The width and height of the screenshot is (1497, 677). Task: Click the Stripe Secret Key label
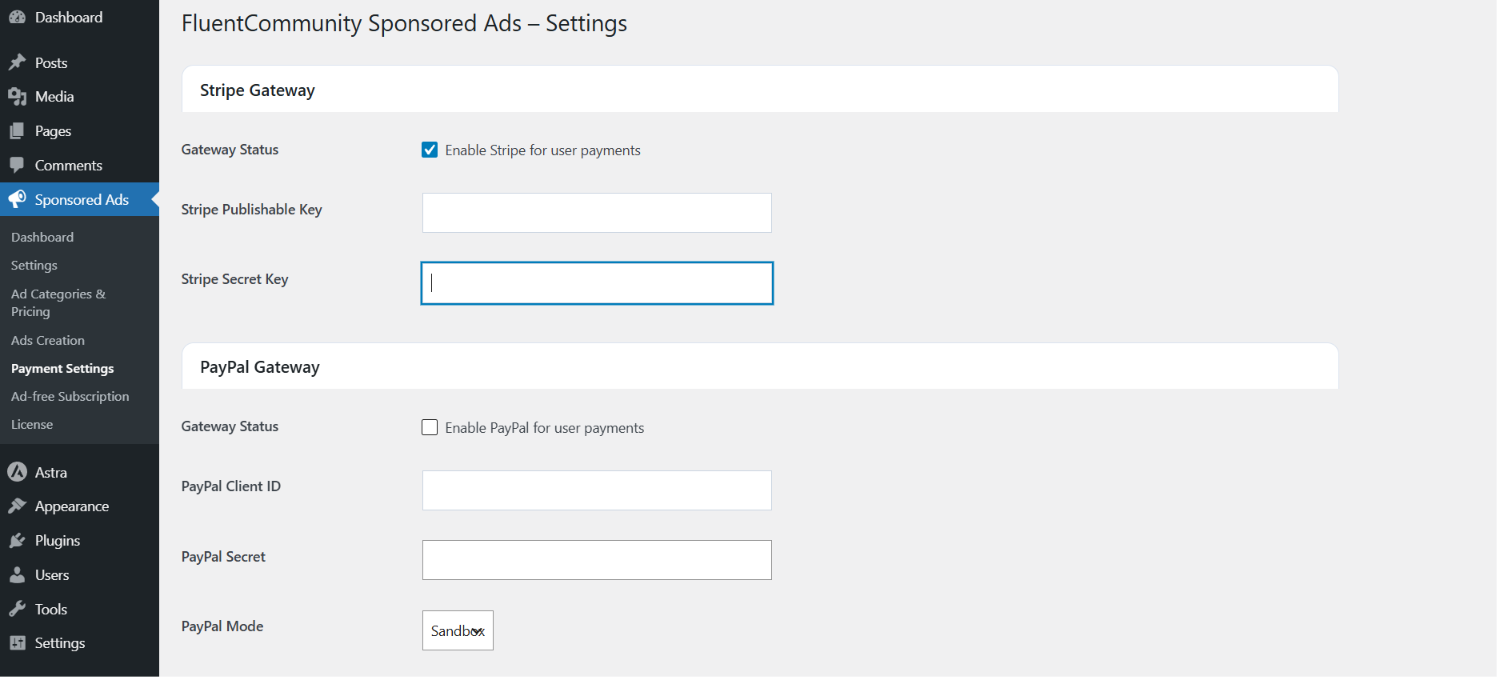point(234,279)
